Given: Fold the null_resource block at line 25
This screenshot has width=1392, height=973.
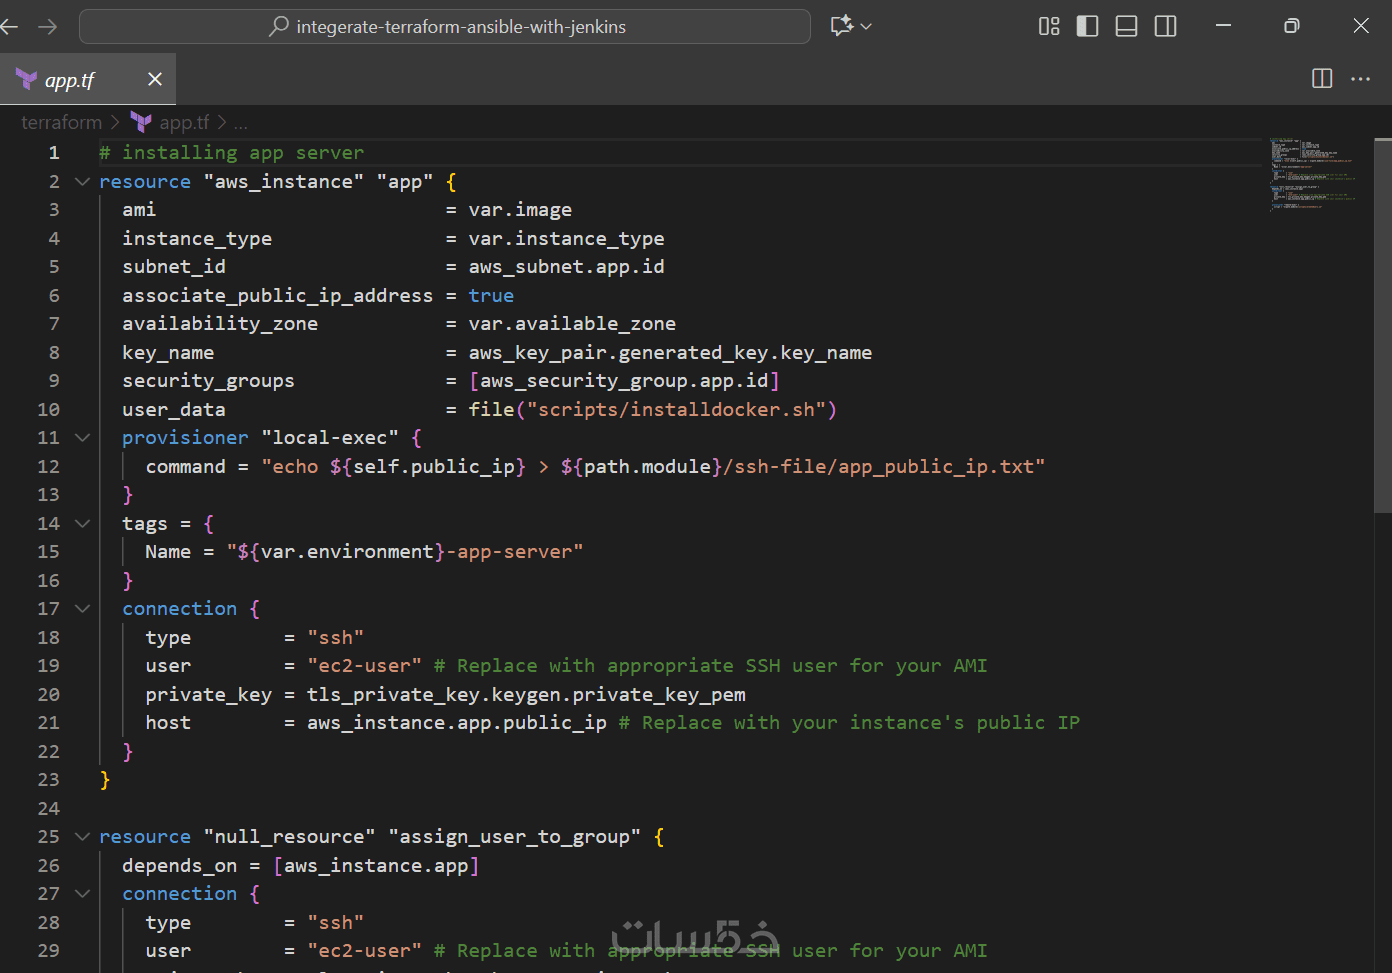Looking at the screenshot, I should point(83,837).
